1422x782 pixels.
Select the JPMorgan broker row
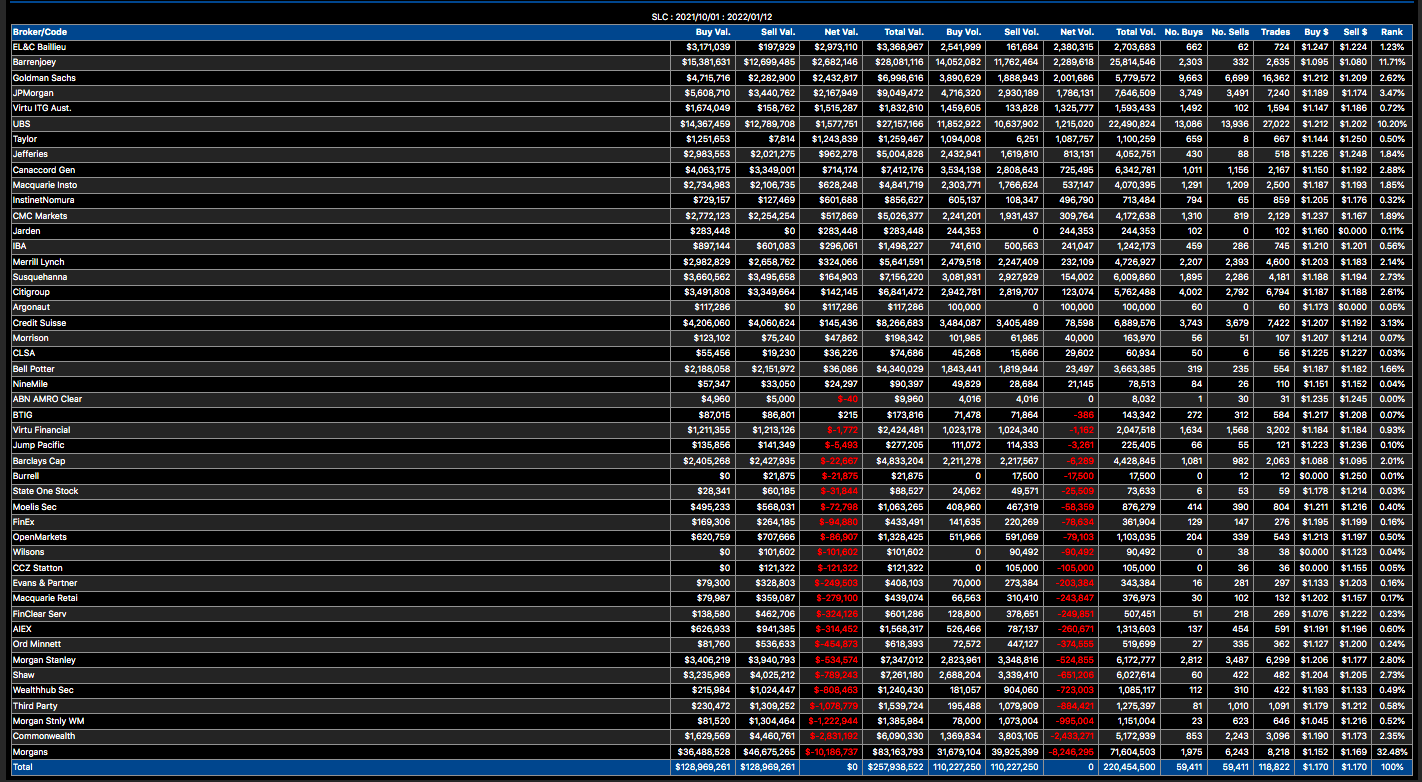(709, 93)
